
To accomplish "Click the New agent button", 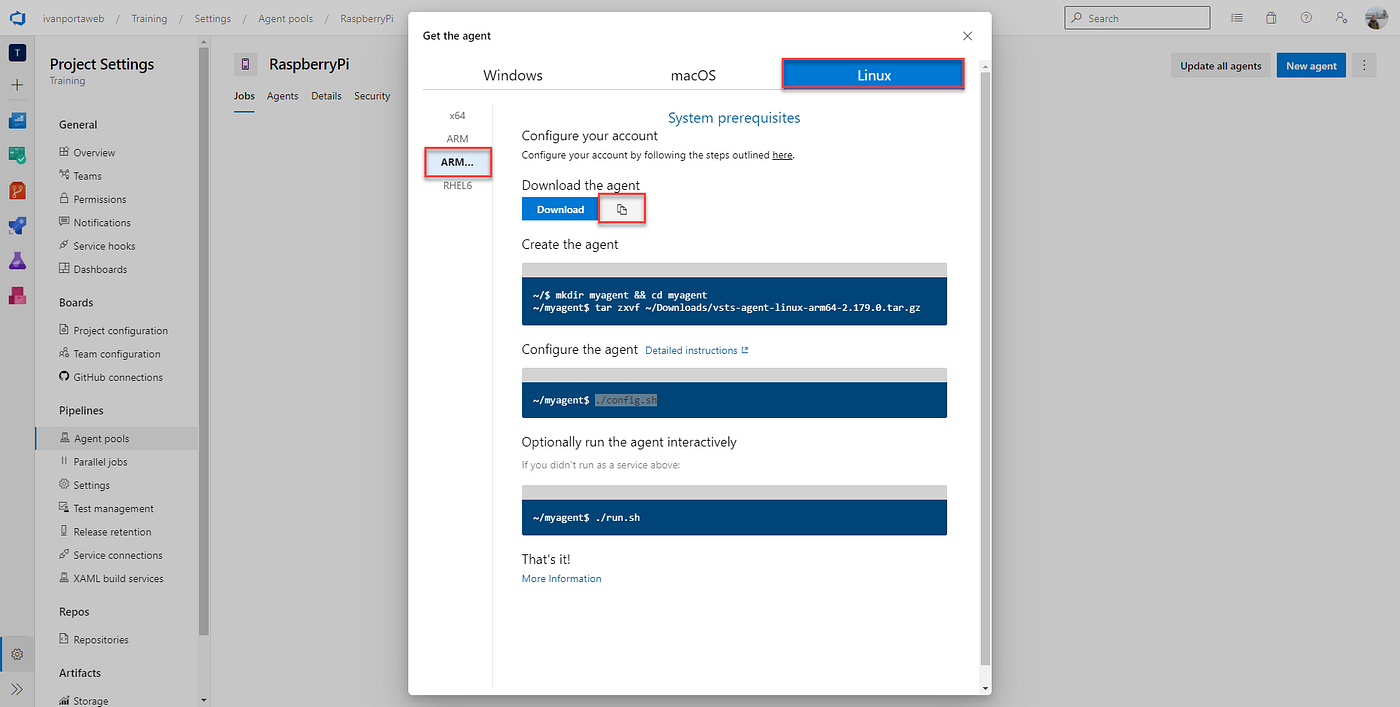I will click(x=1311, y=64).
